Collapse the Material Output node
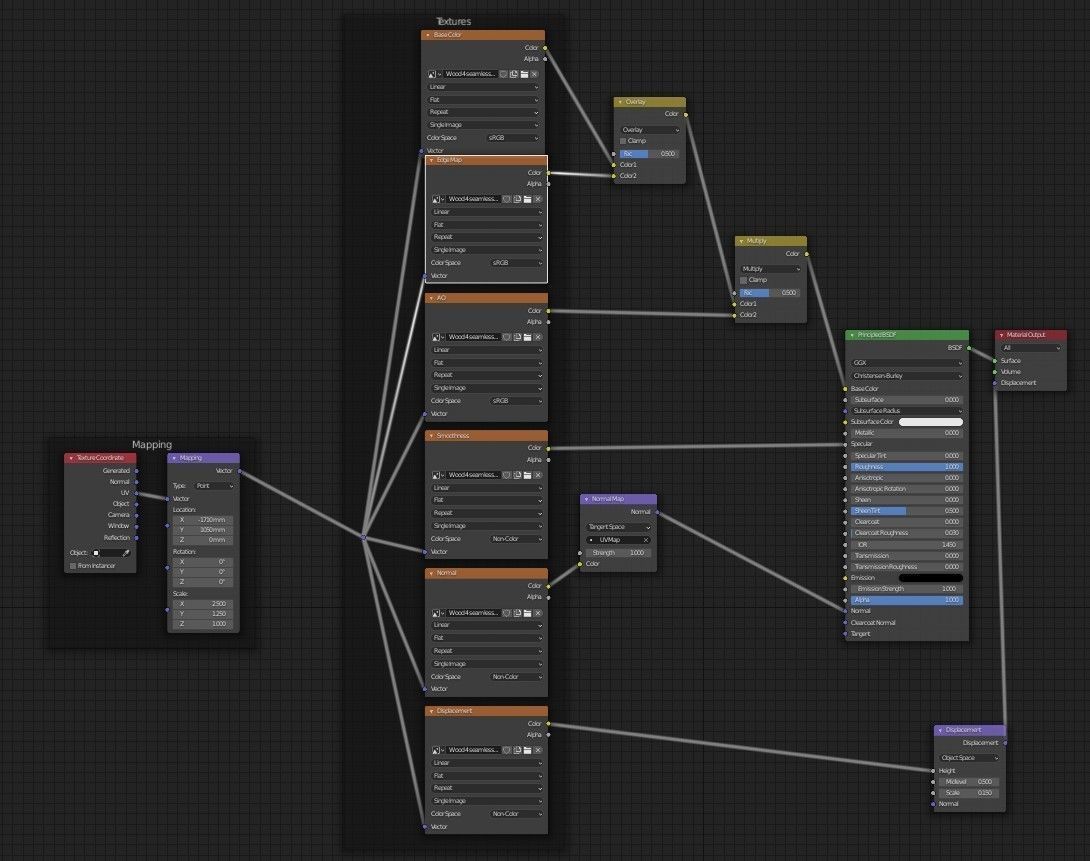 [x=1002, y=336]
